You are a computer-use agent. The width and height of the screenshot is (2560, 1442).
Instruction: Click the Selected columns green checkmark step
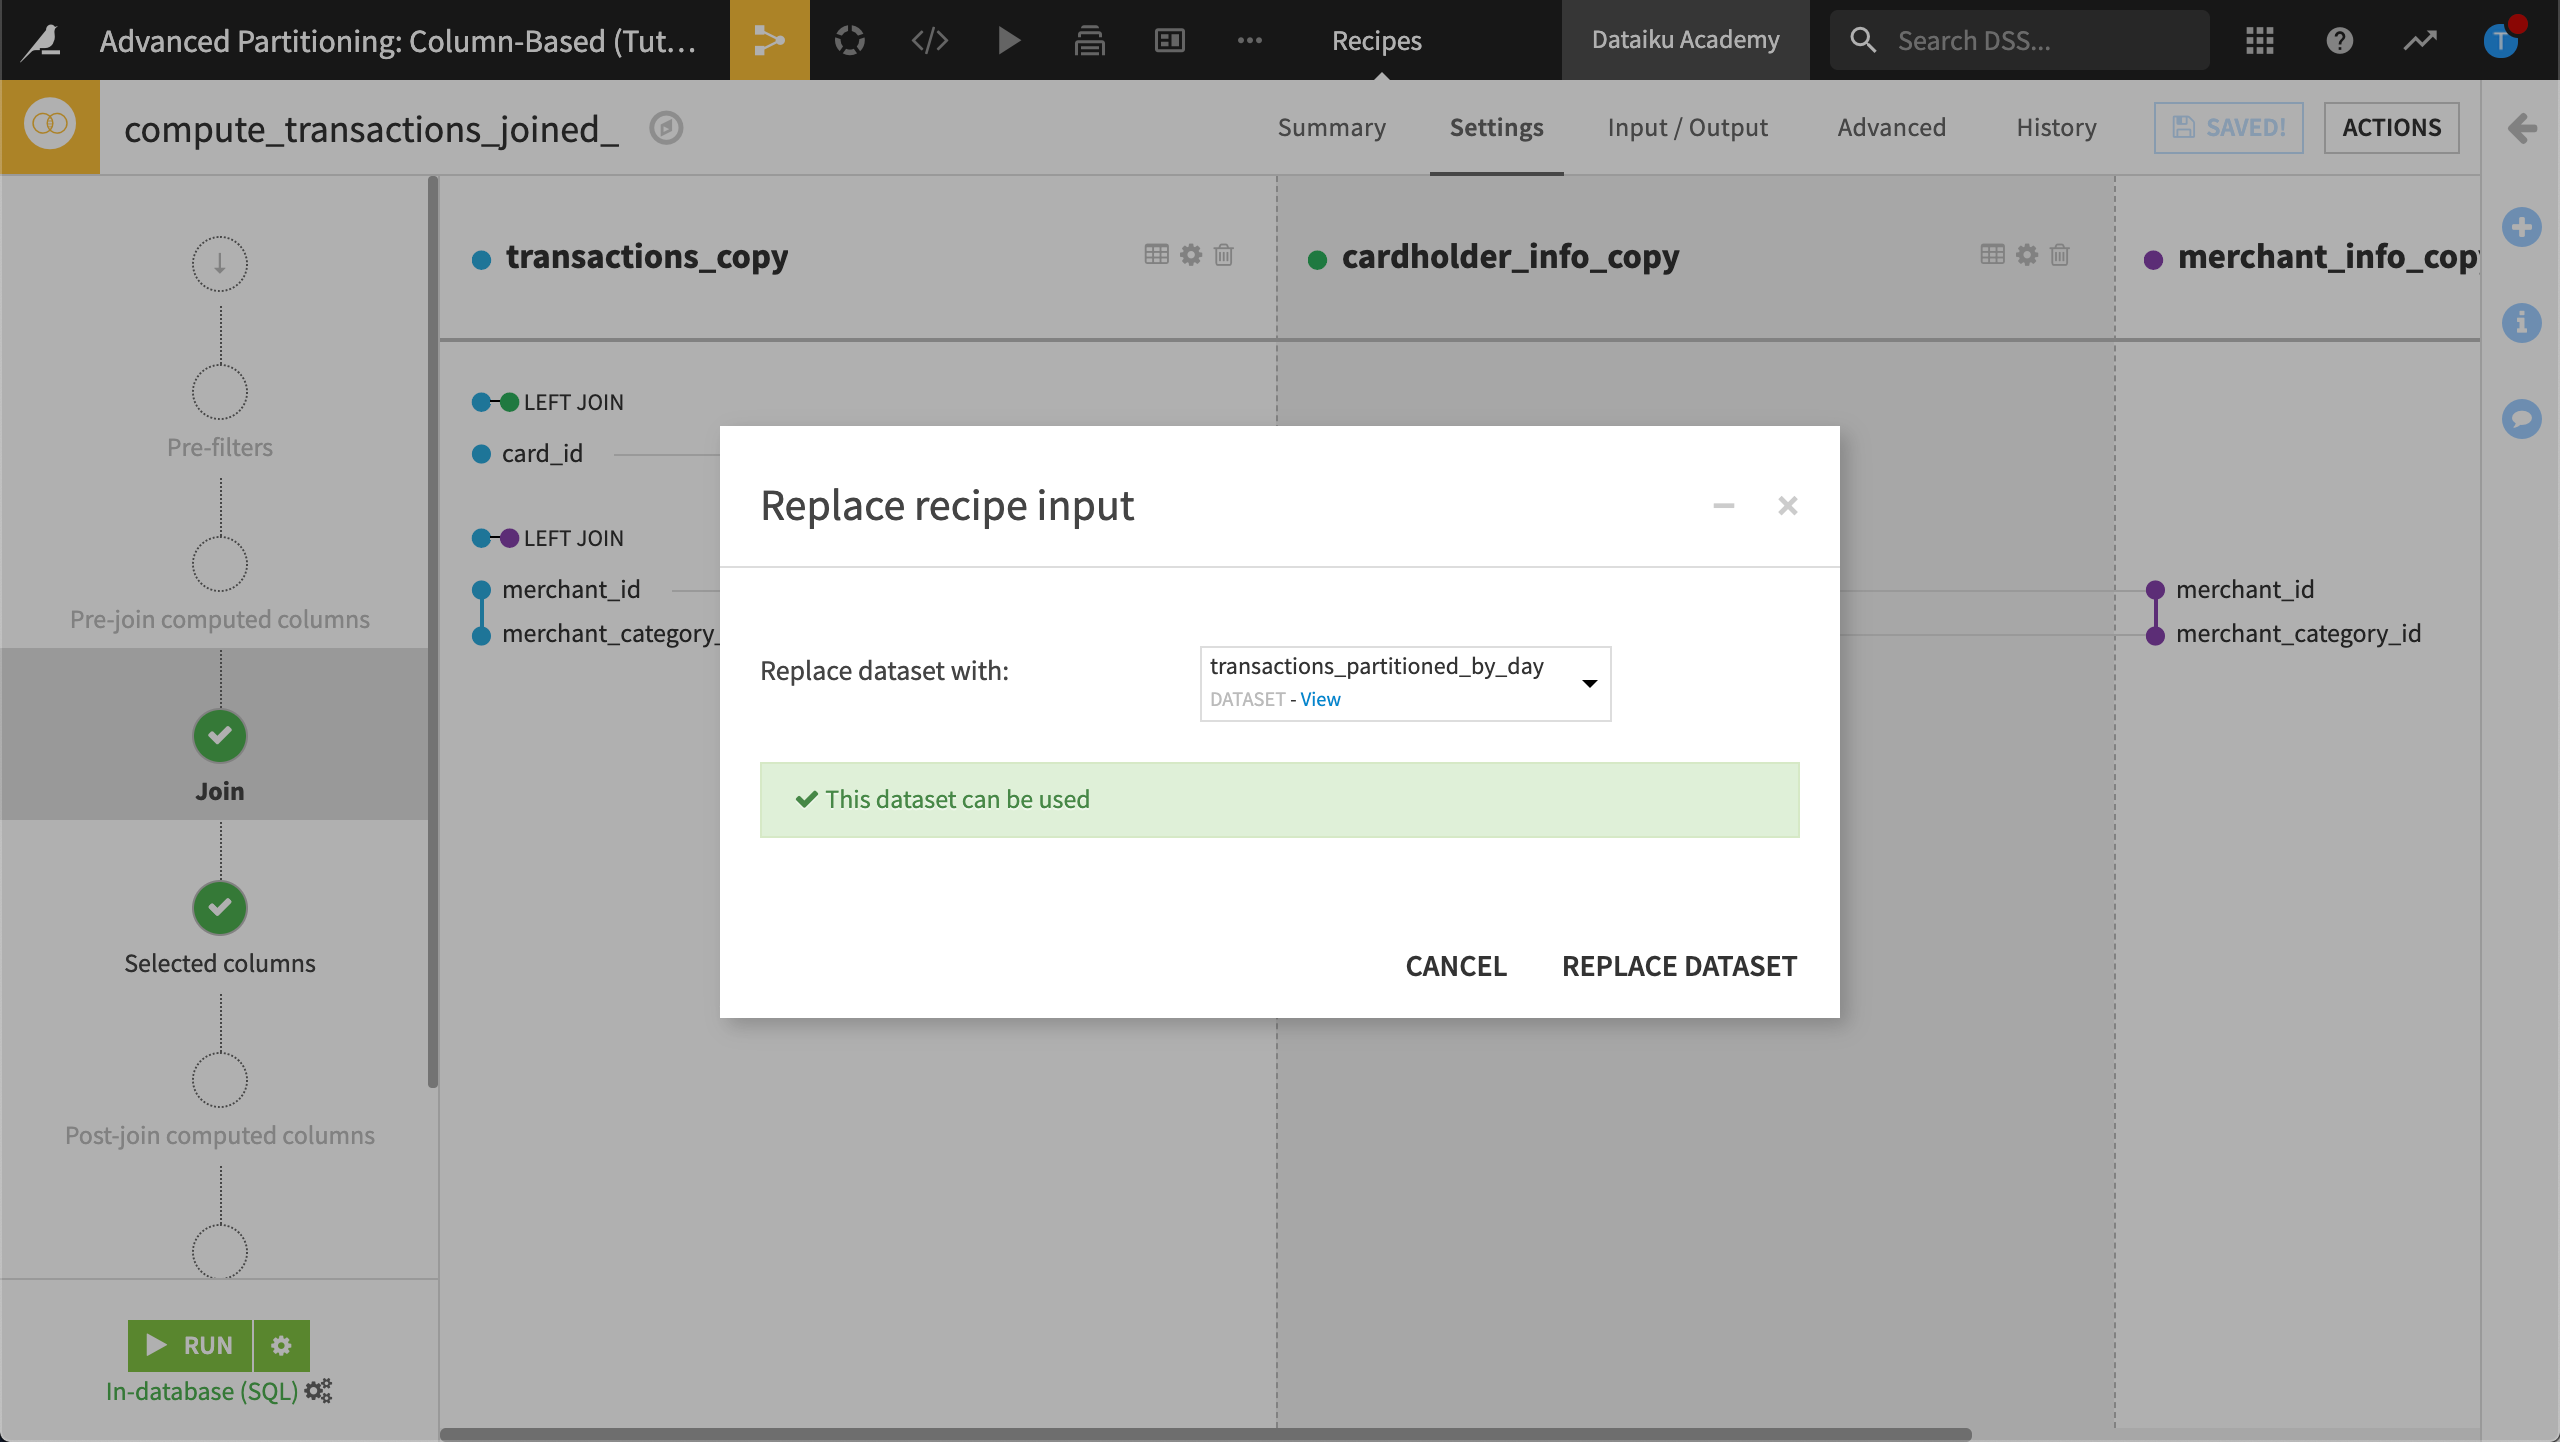pyautogui.click(x=219, y=908)
